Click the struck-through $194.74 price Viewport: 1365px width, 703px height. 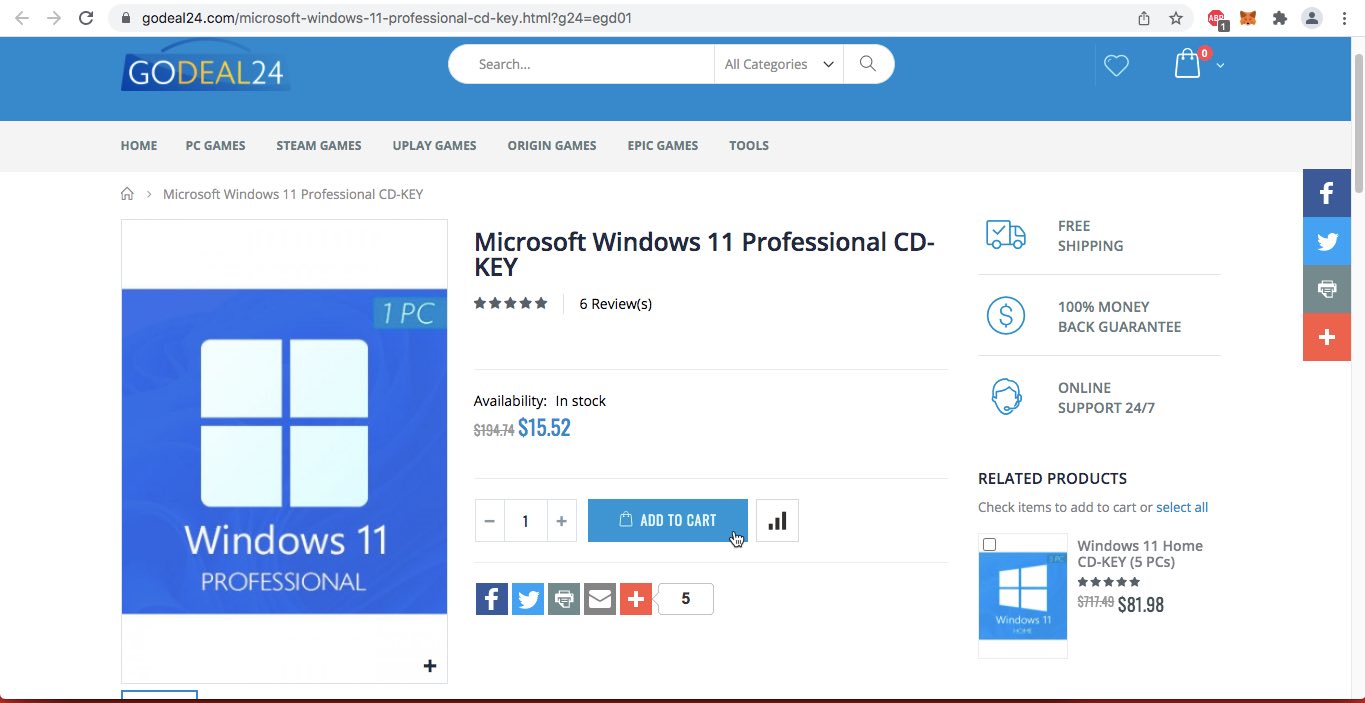click(x=494, y=431)
